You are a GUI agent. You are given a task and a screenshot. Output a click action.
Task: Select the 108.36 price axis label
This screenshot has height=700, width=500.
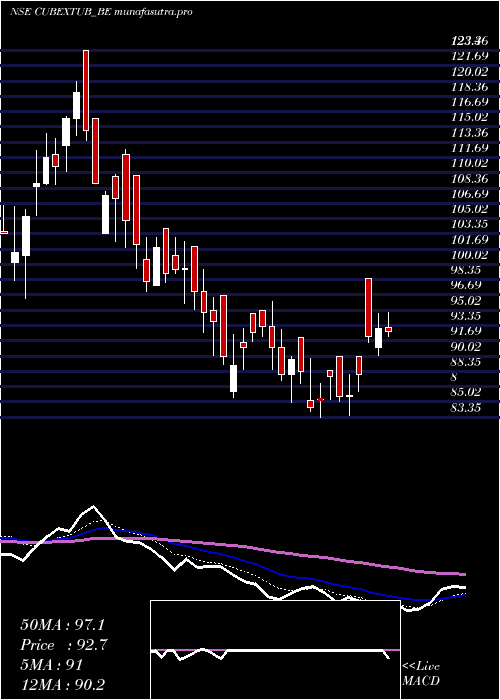point(469,179)
